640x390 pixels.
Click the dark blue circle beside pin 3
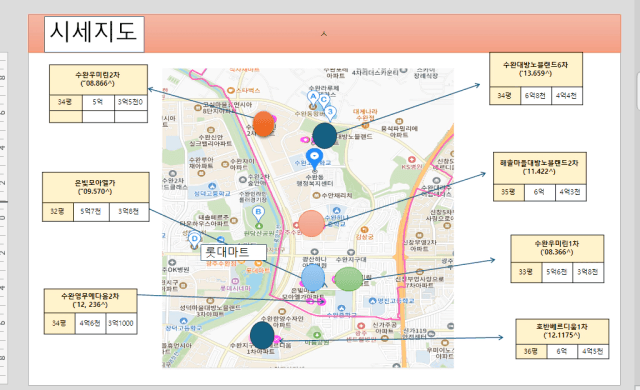coord(325,135)
